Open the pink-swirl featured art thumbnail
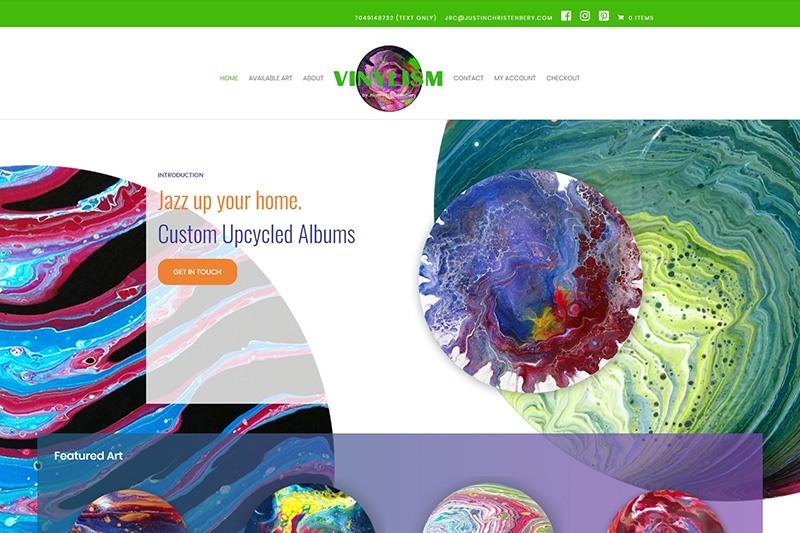The image size is (800, 533). point(488,509)
